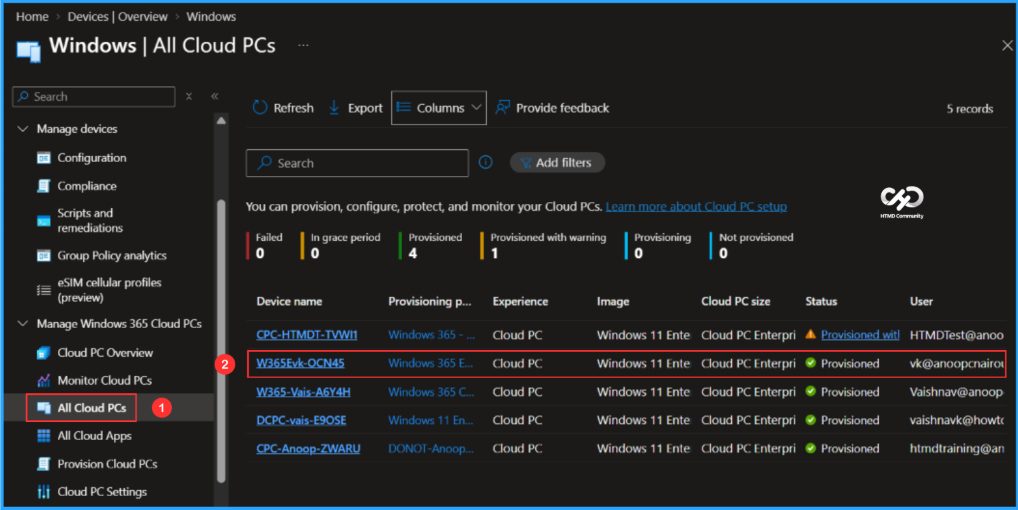Image resolution: width=1018 pixels, height=510 pixels.
Task: Open Cloud PC Overview
Action: 105,353
